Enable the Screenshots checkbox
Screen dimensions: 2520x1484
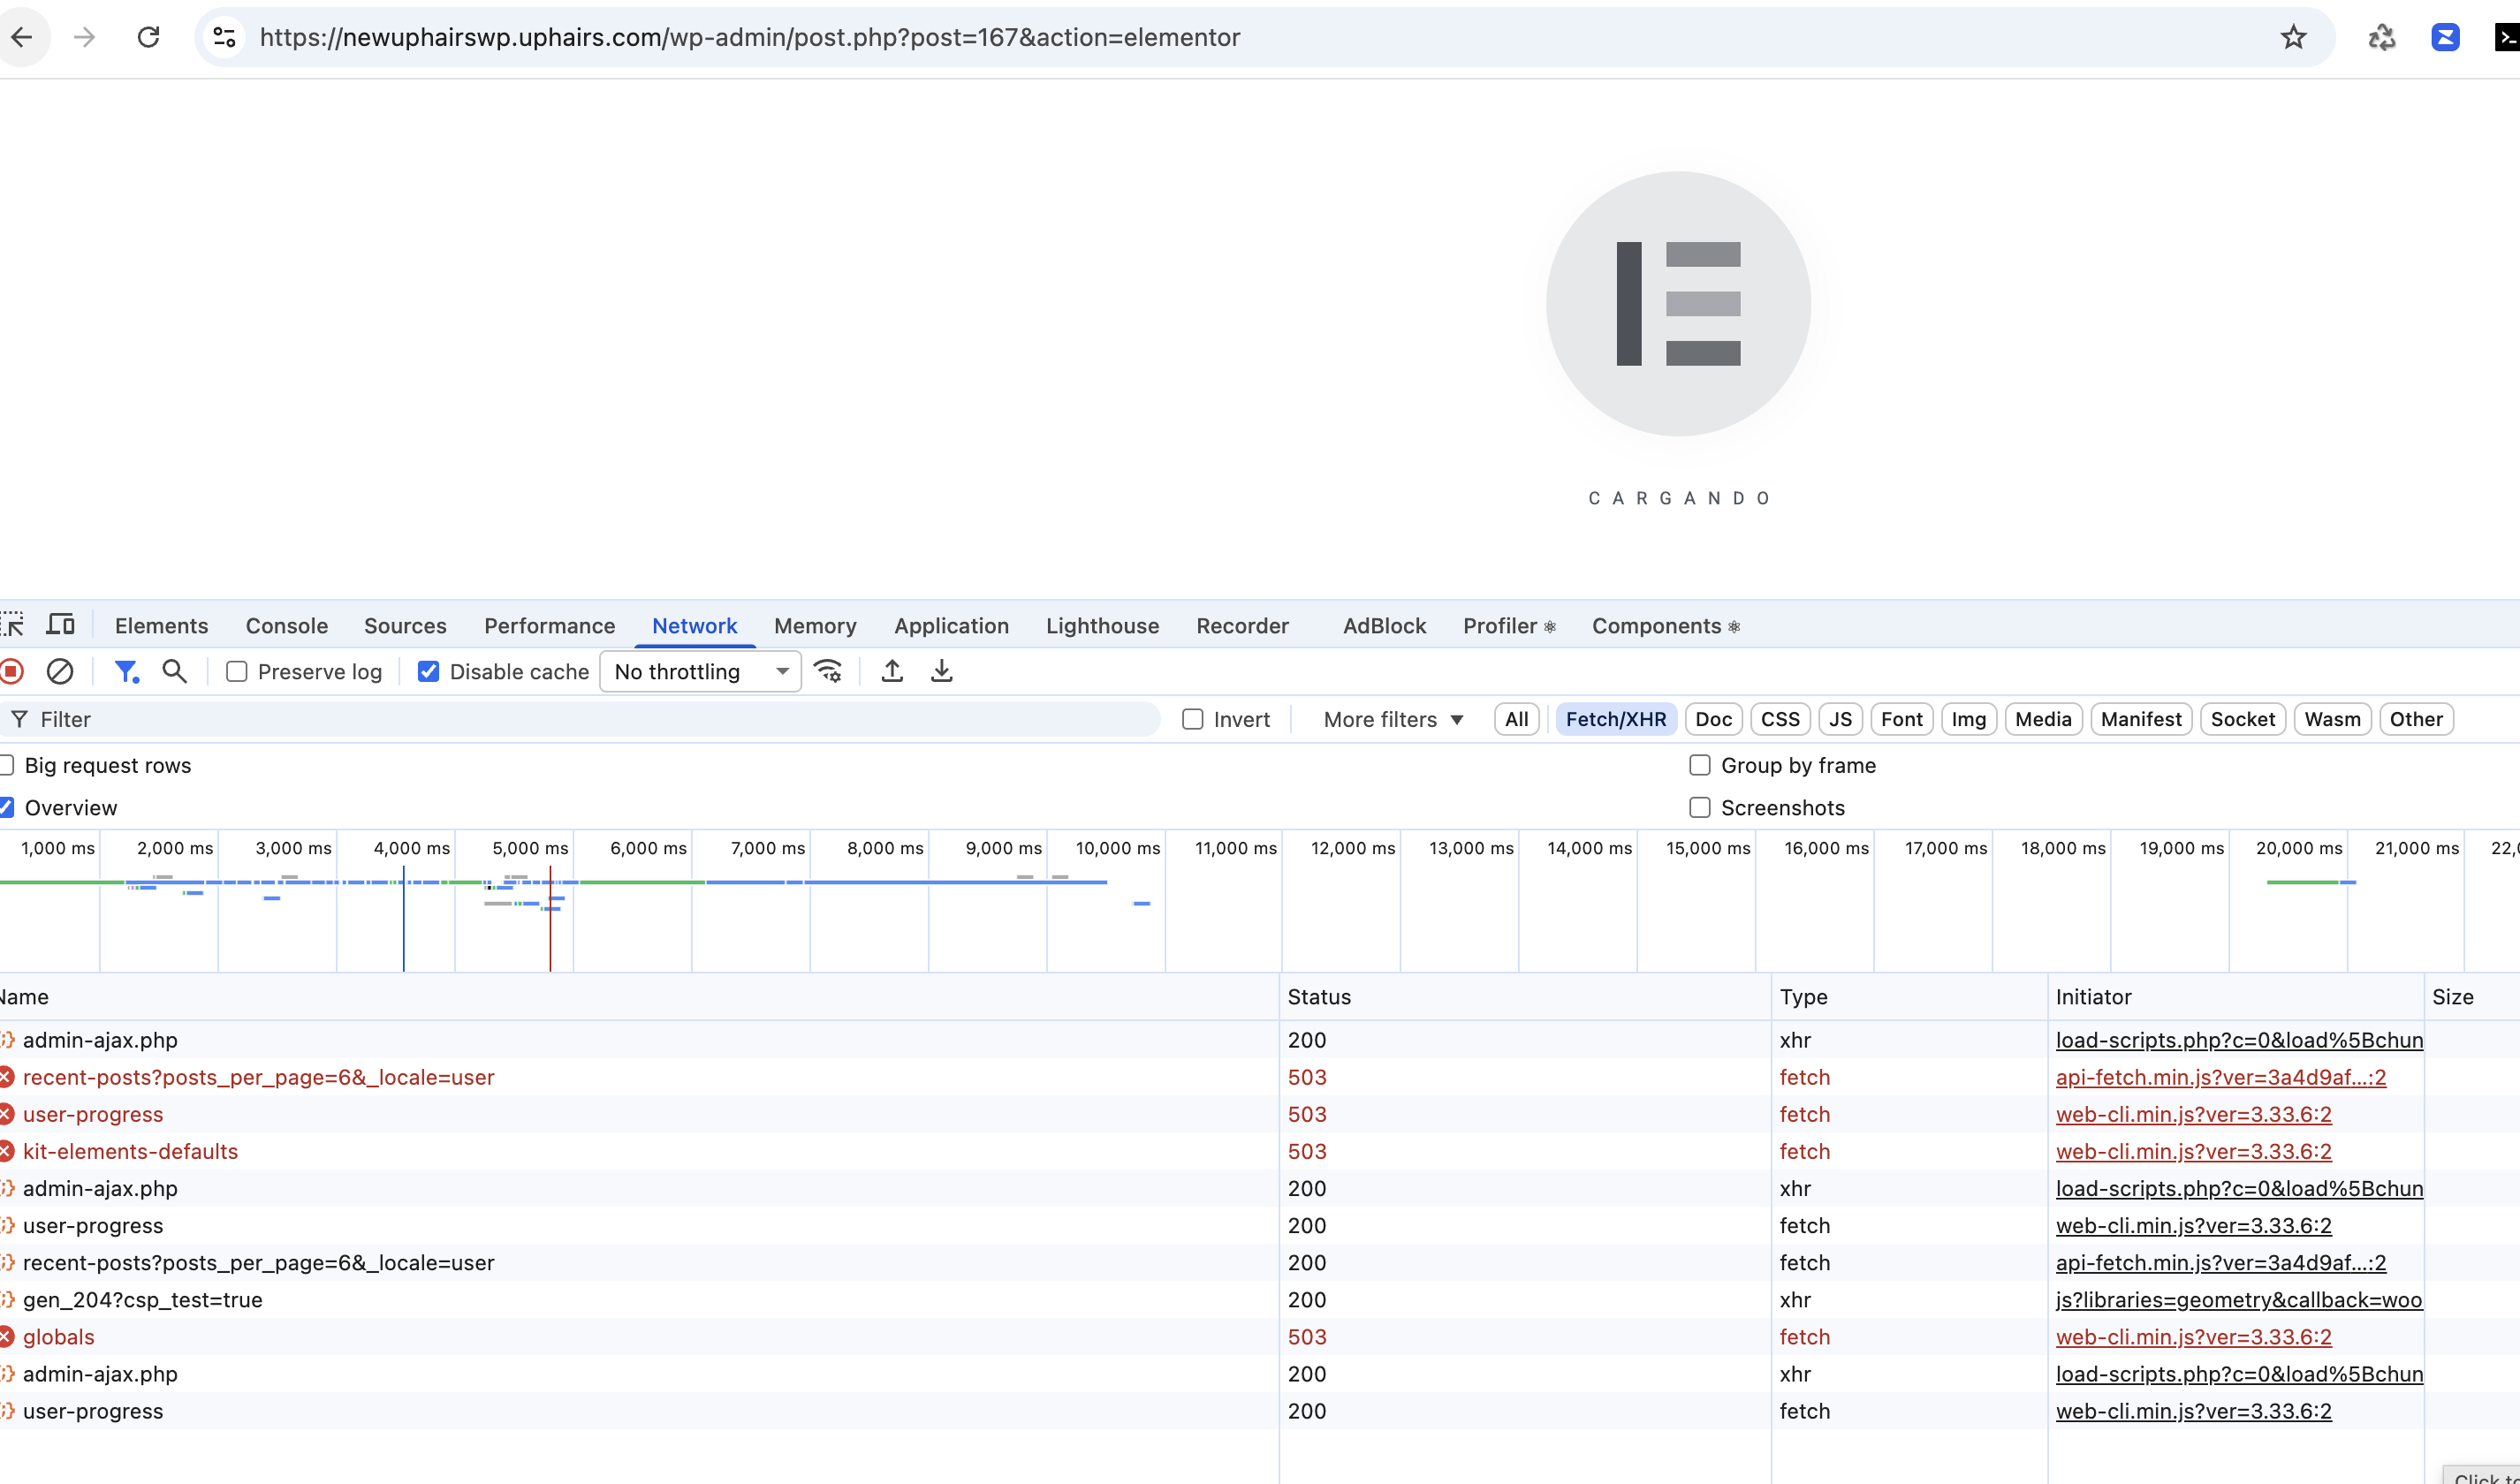[1699, 807]
